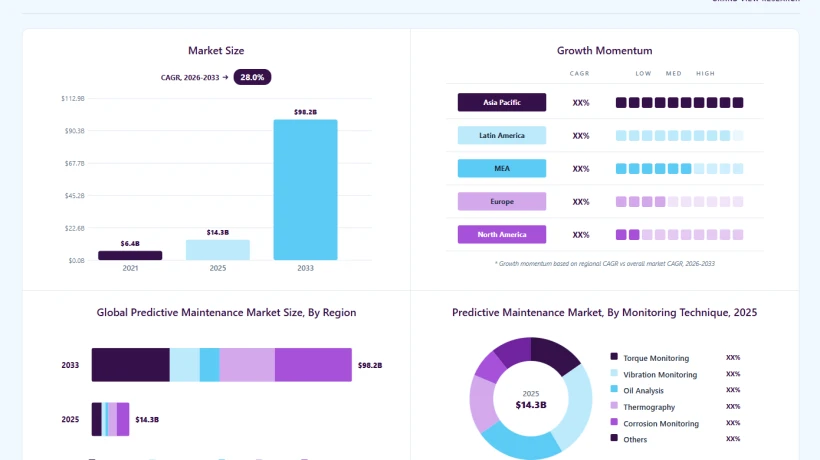Screen dimensions: 820x460
Task: Click North America momentum indicator squares
Action: pyautogui.click(x=679, y=235)
